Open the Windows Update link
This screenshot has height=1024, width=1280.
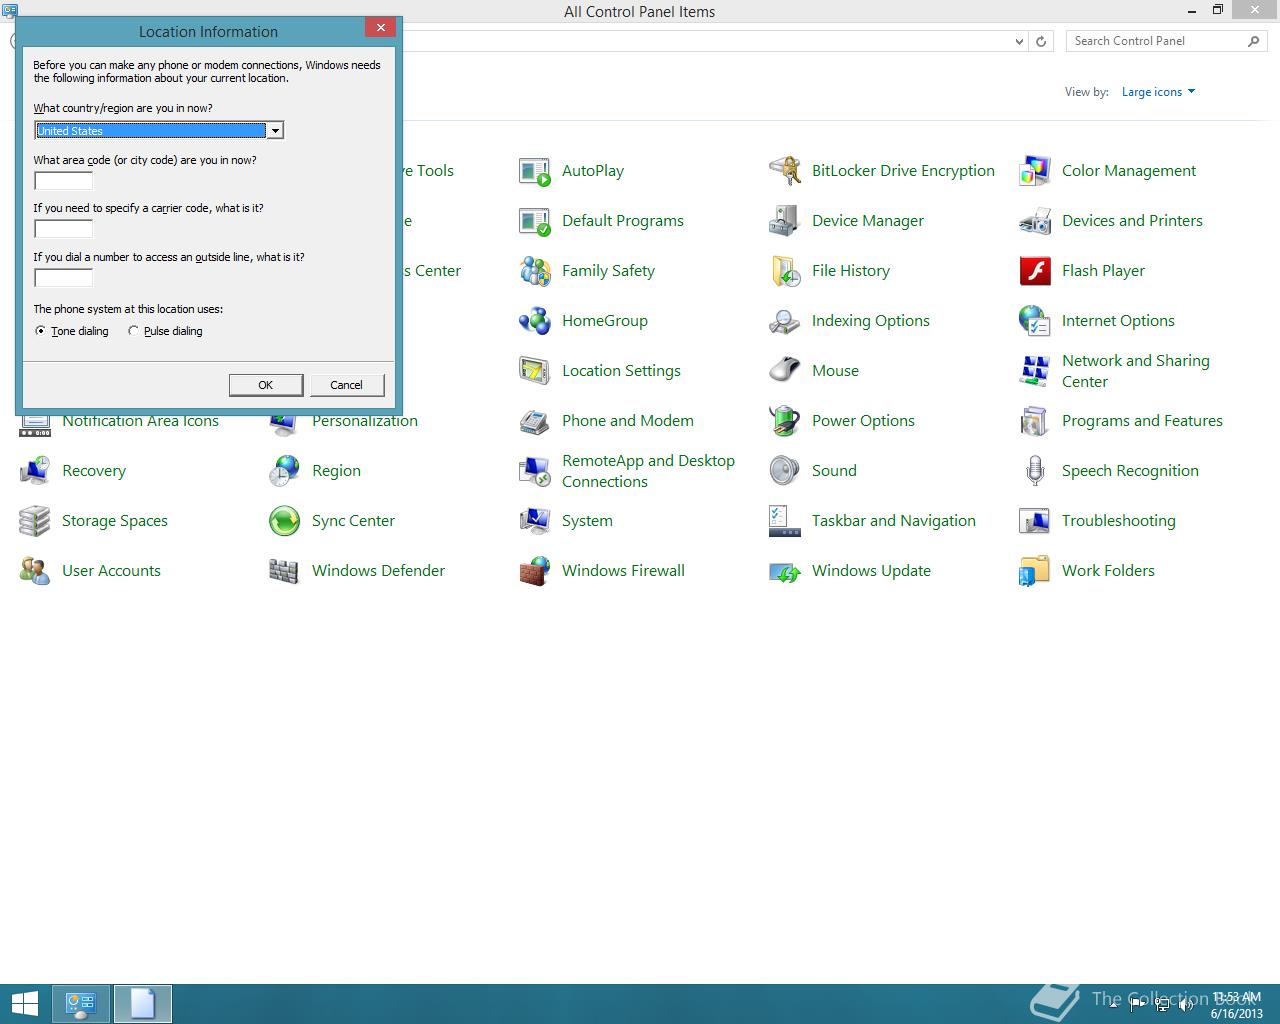click(x=871, y=571)
